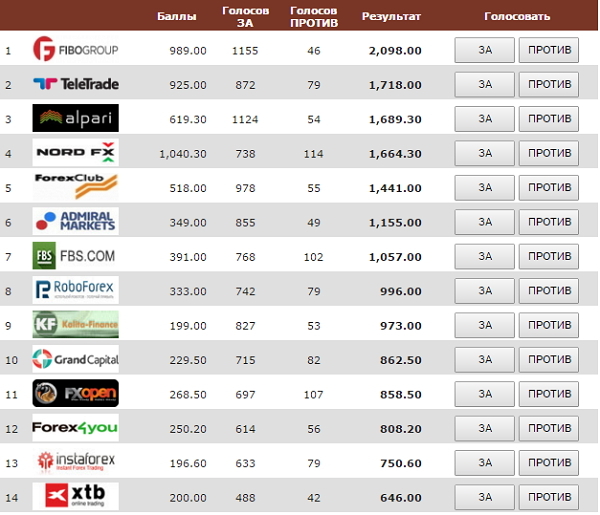Vote ПРОТИВ for Admiral Markets

[549, 222]
